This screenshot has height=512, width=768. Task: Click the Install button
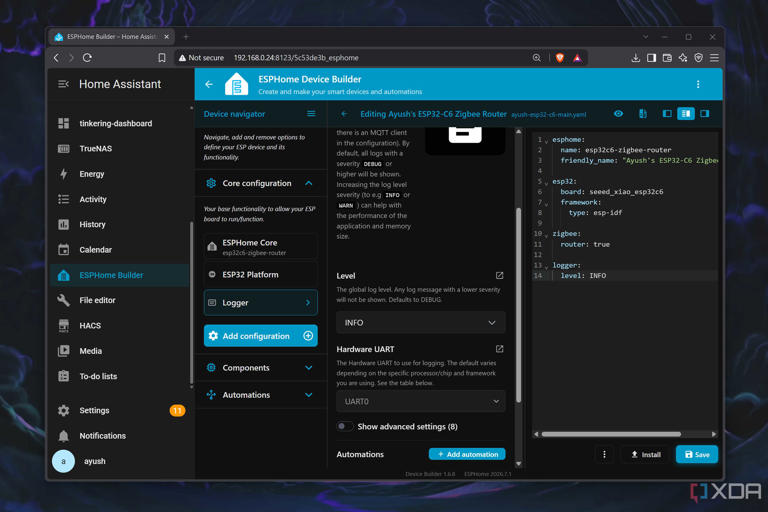(x=646, y=455)
